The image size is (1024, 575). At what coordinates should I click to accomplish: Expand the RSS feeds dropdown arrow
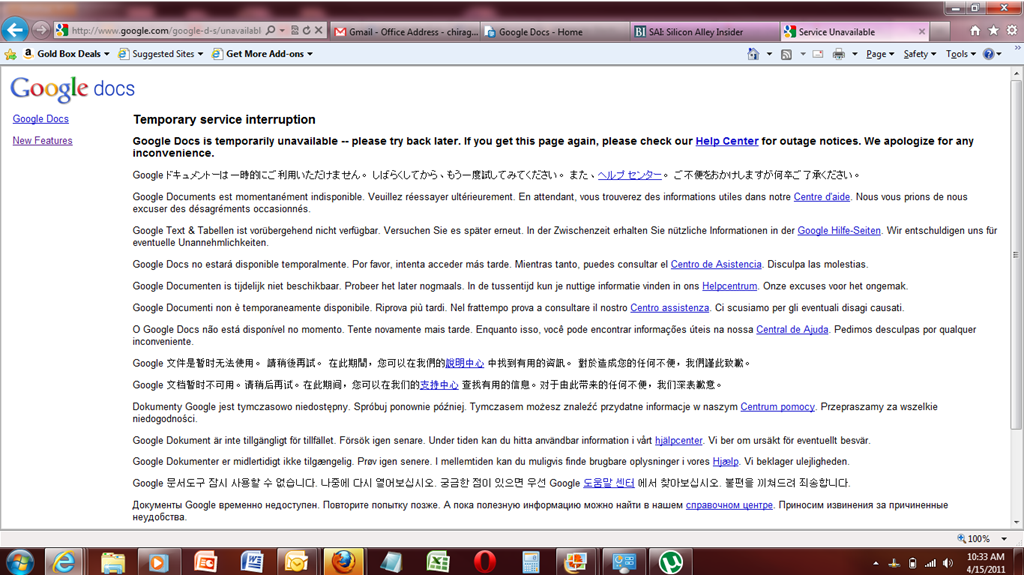tap(803, 54)
